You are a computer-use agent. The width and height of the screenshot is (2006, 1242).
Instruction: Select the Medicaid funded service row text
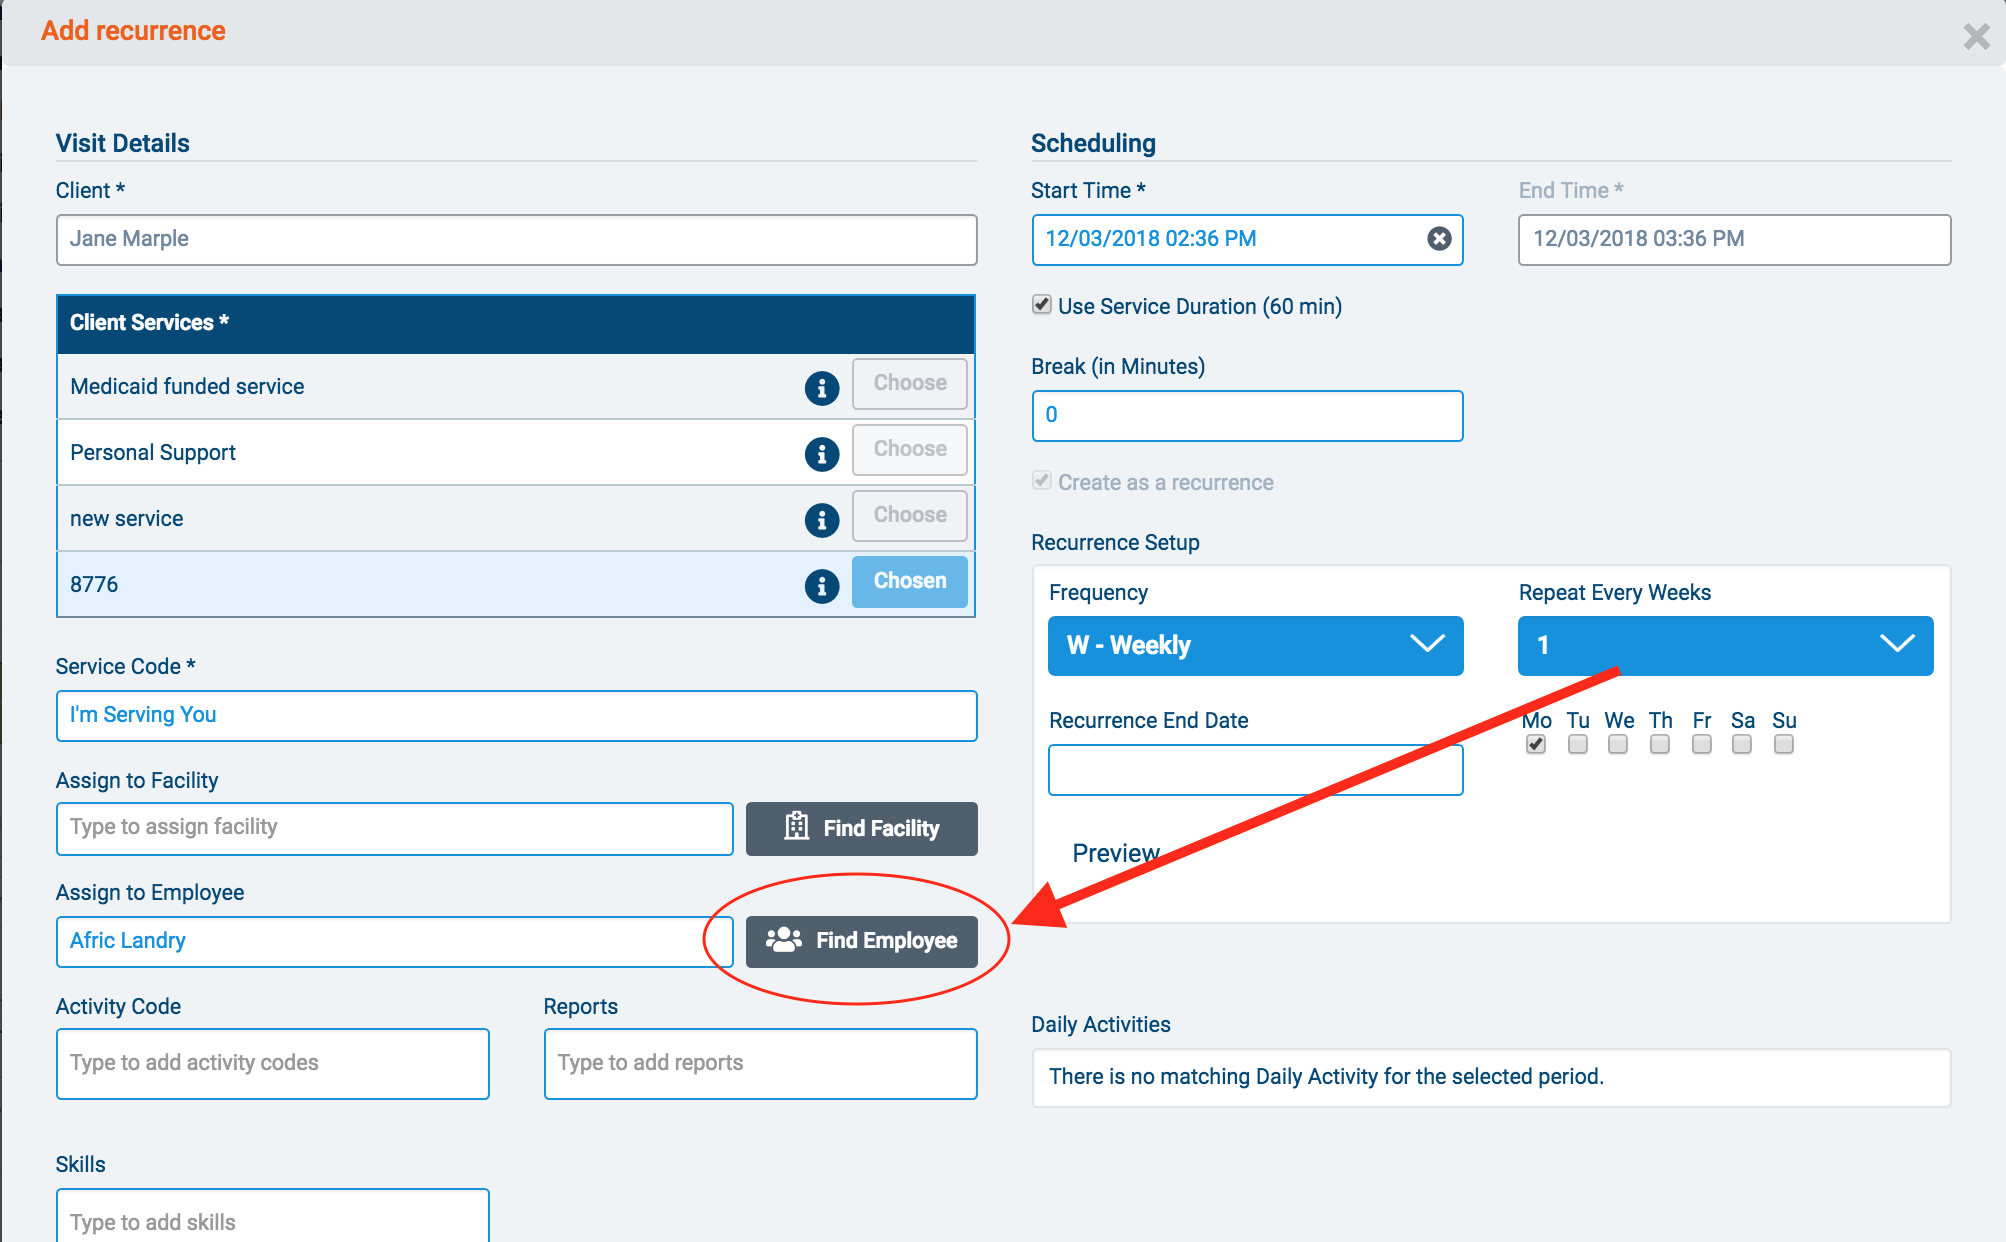[187, 387]
